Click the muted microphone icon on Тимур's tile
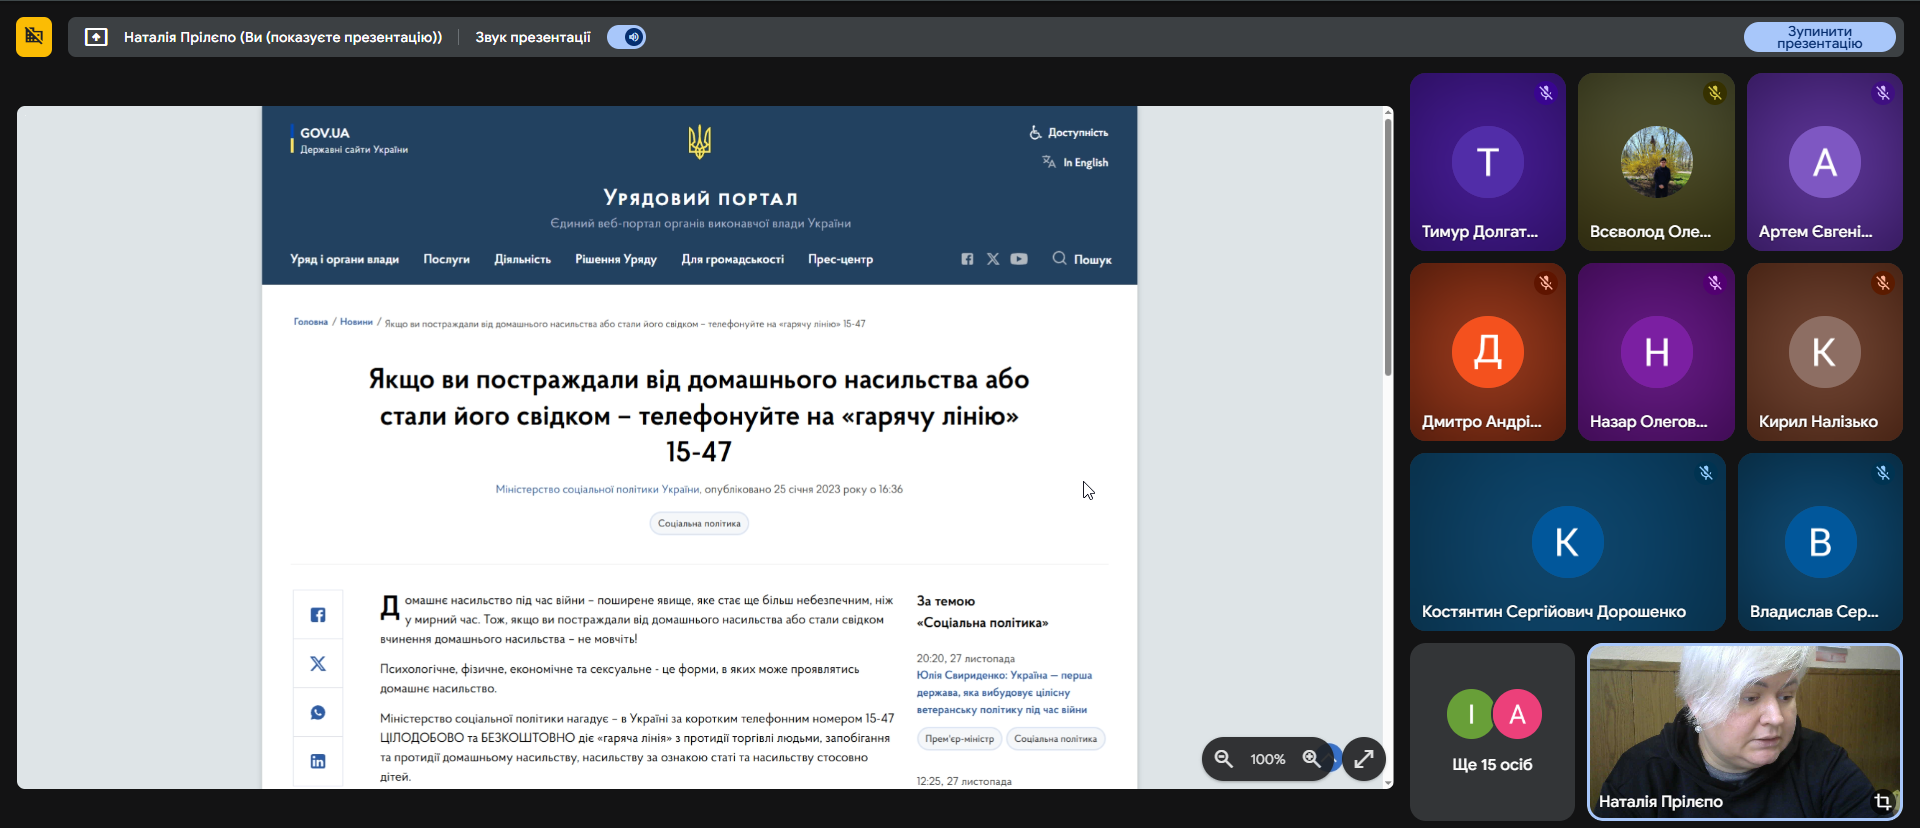The width and height of the screenshot is (1920, 828). [1546, 93]
